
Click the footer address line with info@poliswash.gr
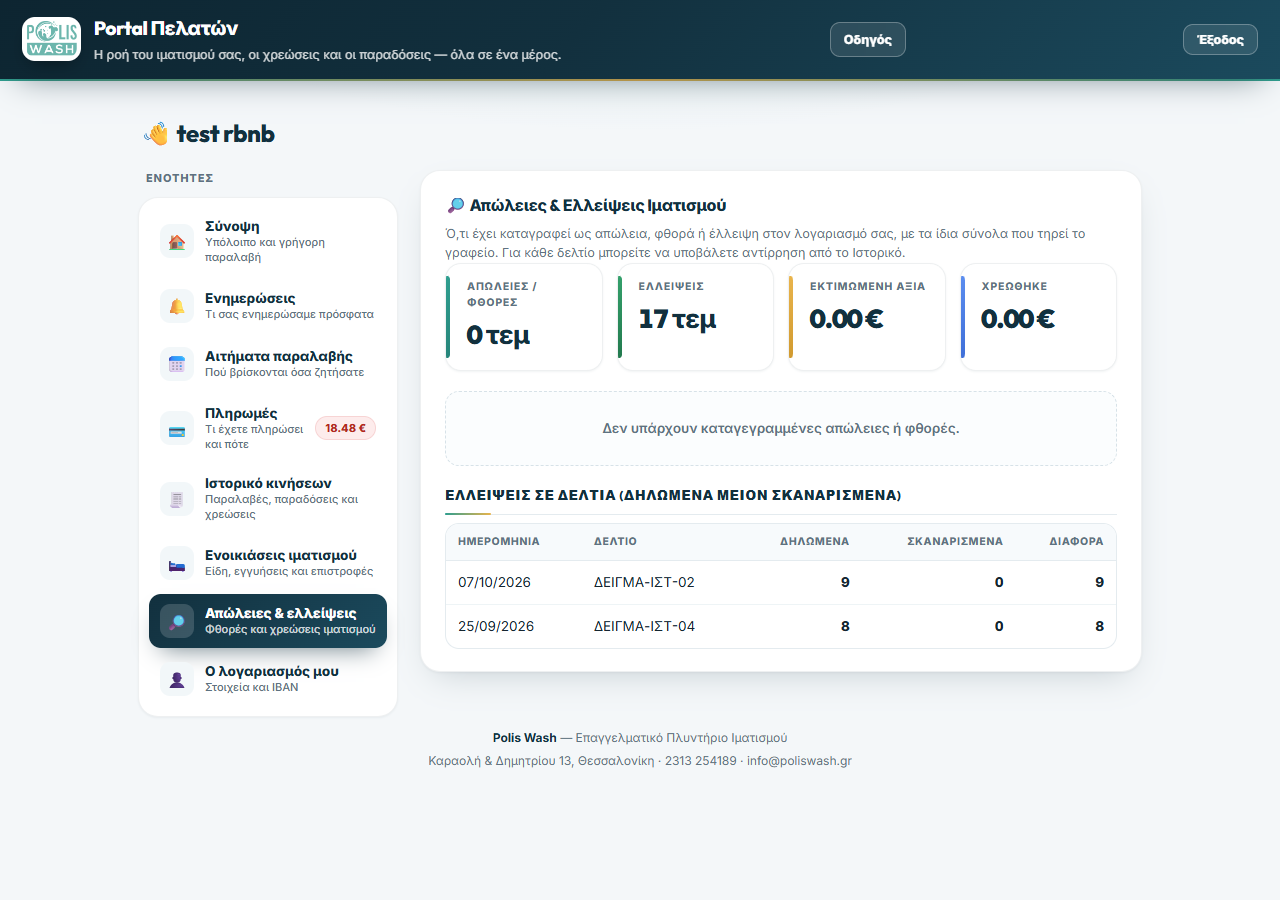[640, 761]
